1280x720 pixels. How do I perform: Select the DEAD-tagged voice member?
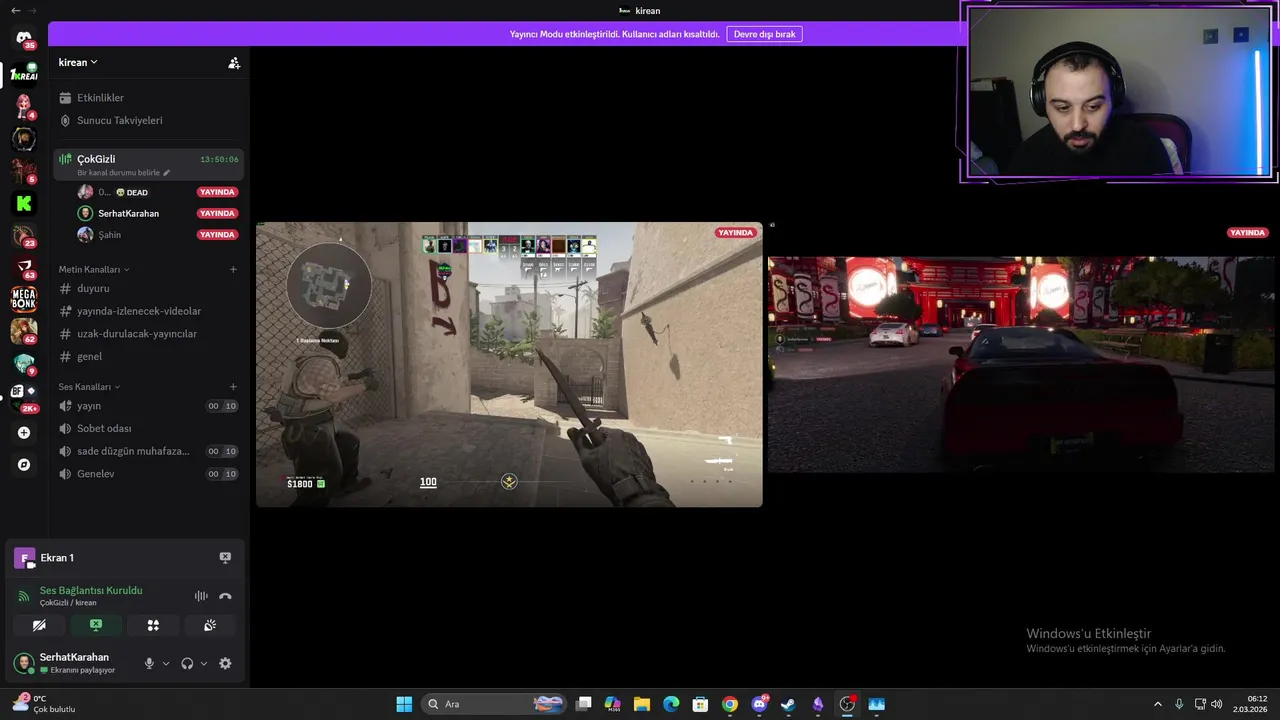[158, 192]
